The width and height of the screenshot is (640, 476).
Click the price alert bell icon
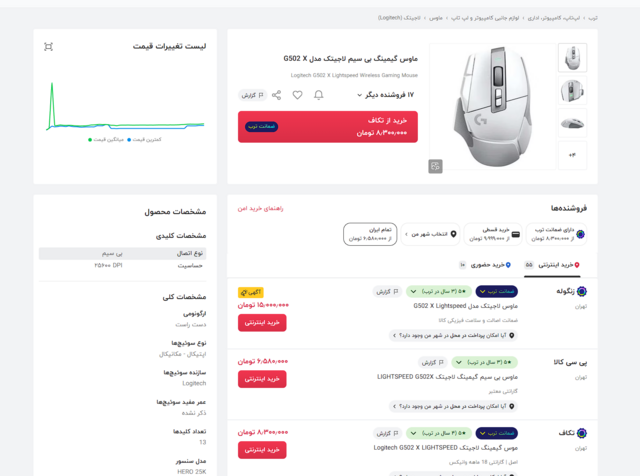coord(318,95)
